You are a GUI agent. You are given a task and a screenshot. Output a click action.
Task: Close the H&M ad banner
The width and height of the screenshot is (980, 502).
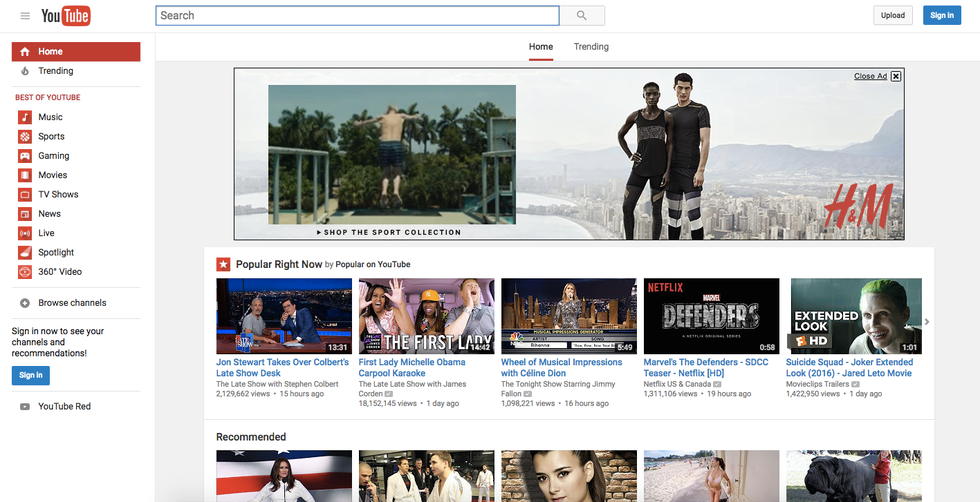(x=896, y=76)
